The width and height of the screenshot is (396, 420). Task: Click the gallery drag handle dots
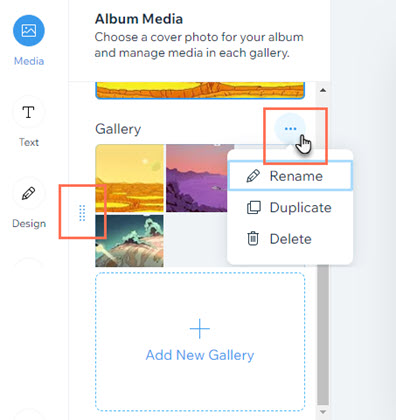point(82,213)
